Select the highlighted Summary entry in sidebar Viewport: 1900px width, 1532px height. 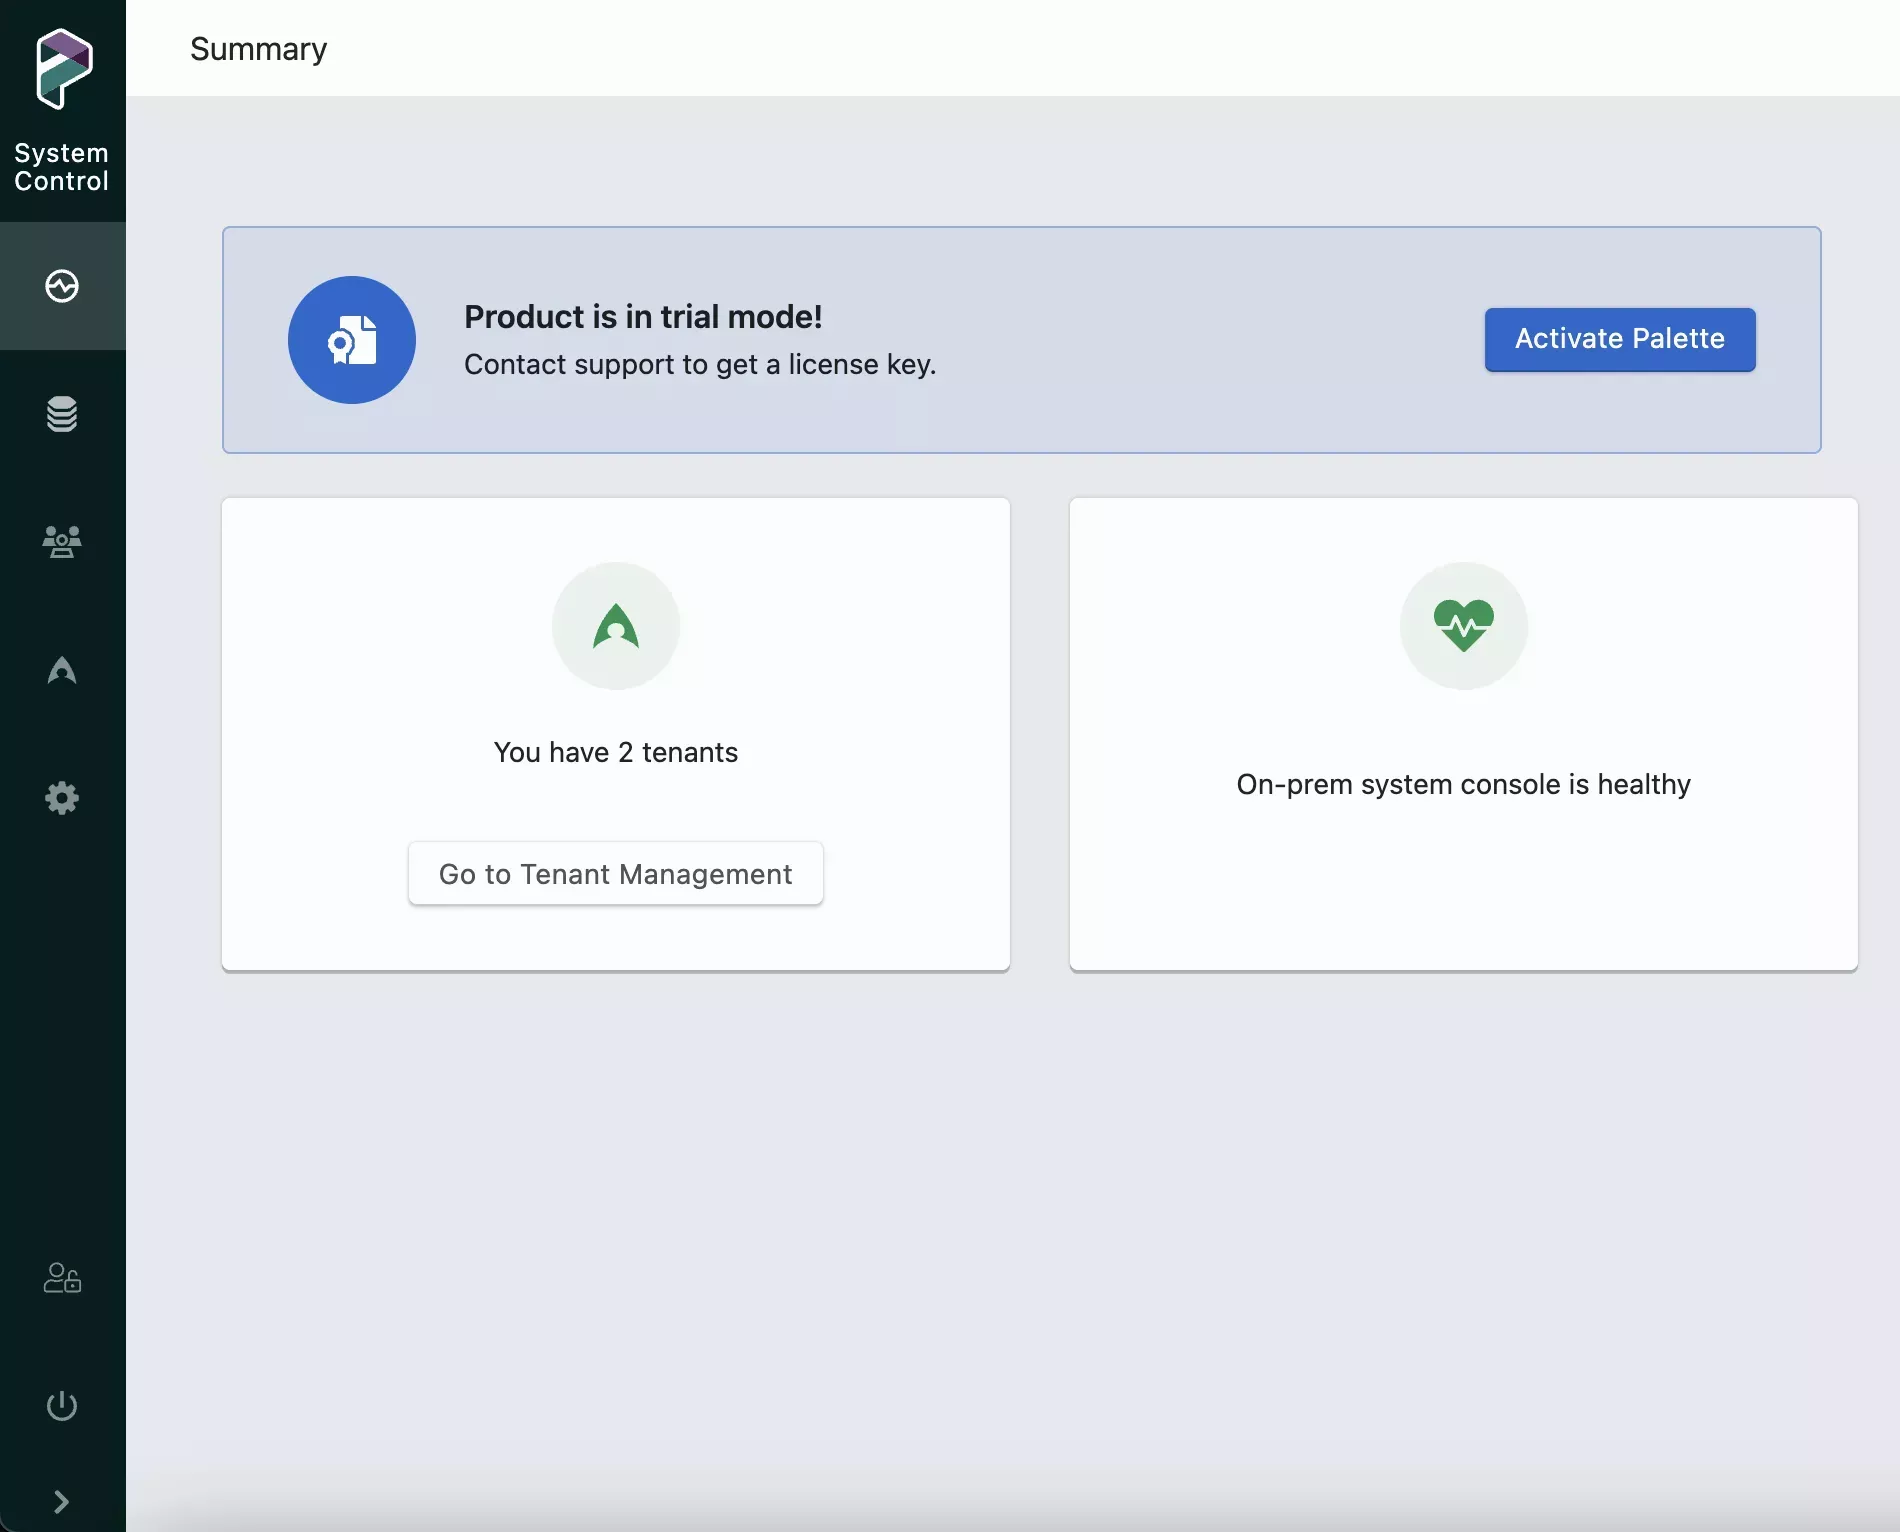click(x=61, y=286)
